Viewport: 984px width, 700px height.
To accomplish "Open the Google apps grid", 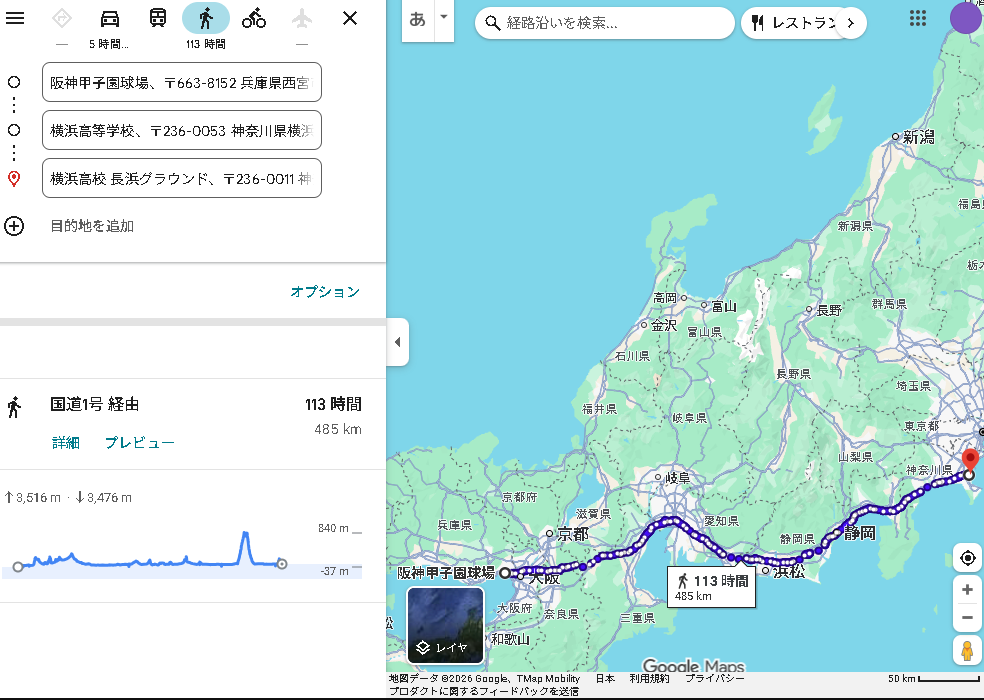I will click(917, 19).
